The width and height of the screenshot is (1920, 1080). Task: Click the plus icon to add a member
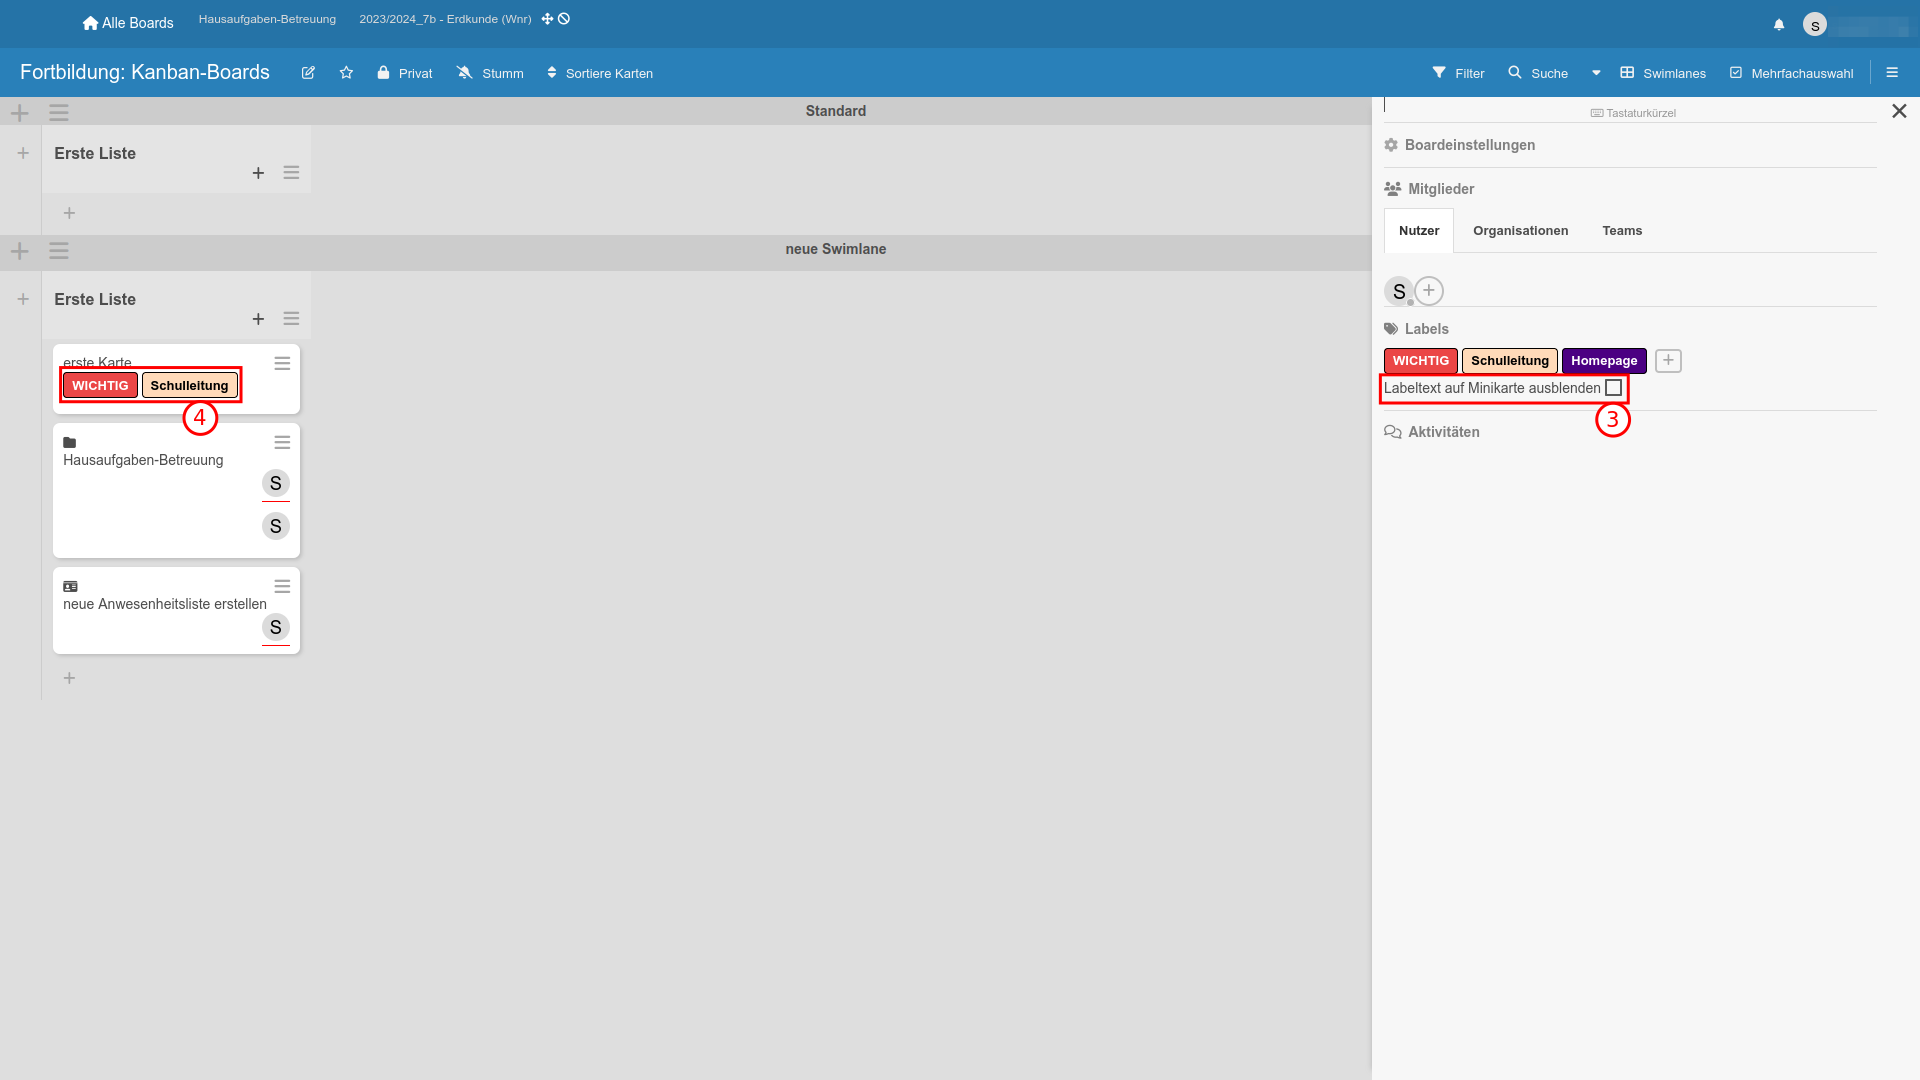[x=1429, y=291]
